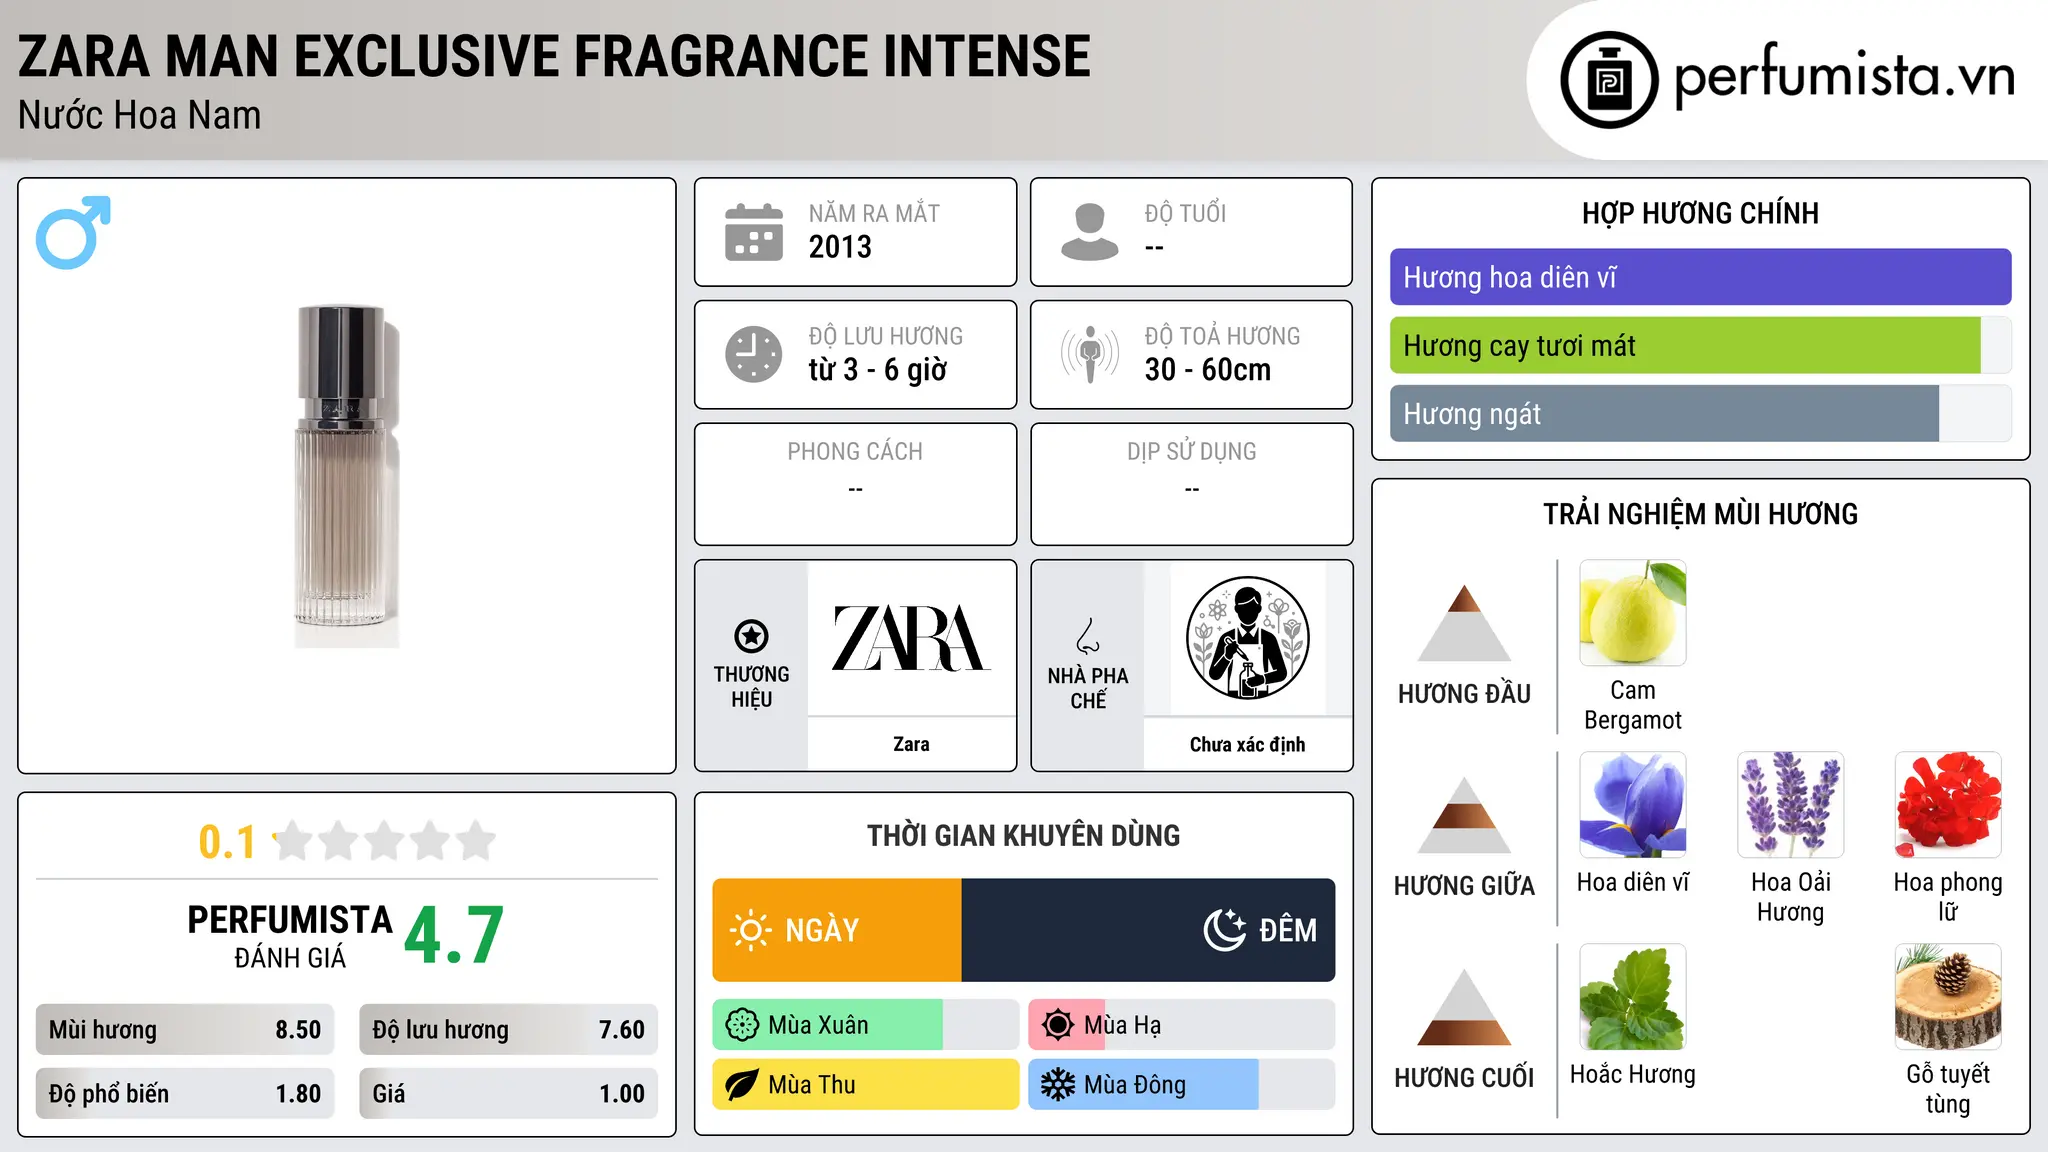
Task: Click the Zara brand name label
Action: click(x=911, y=744)
